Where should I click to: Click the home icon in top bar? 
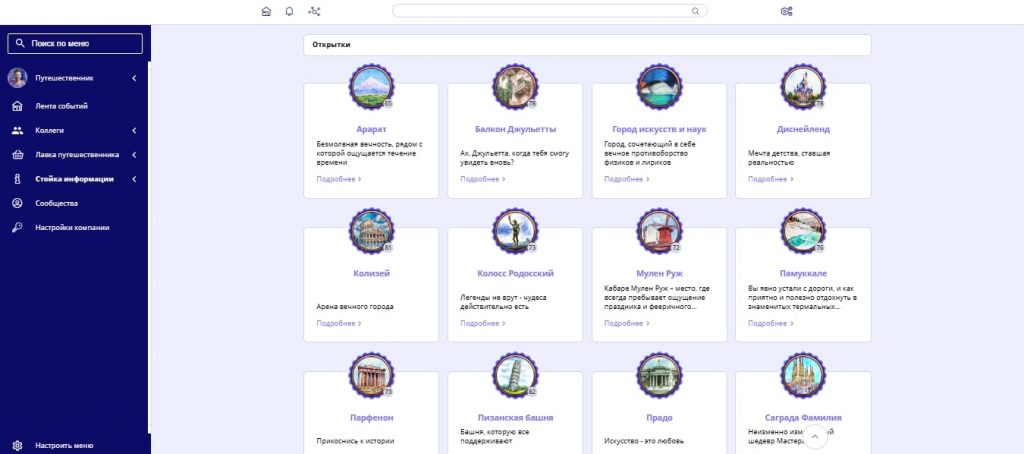[x=265, y=12]
